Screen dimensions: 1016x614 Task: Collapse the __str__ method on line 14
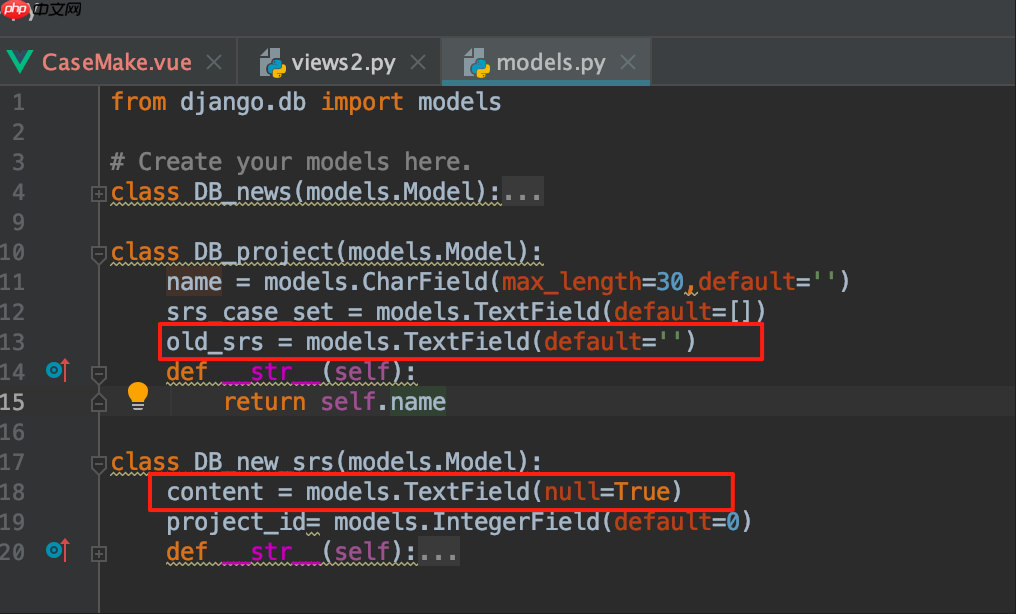pyautogui.click(x=98, y=374)
